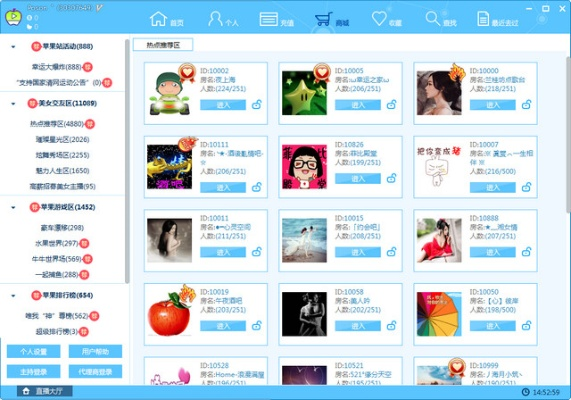
Task: Click the 14:52:59 time display
Action: 546,392
